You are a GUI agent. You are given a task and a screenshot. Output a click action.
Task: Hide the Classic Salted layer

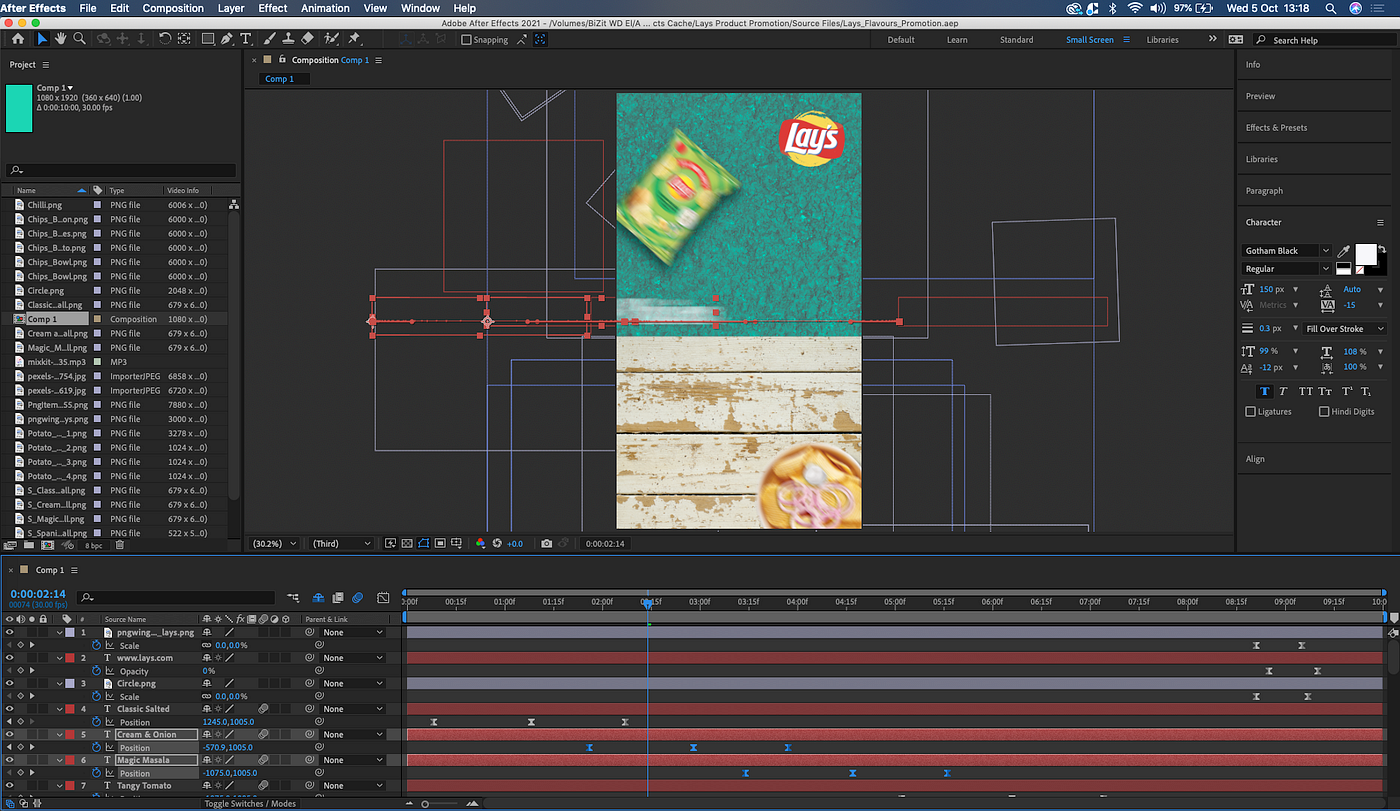(x=10, y=709)
